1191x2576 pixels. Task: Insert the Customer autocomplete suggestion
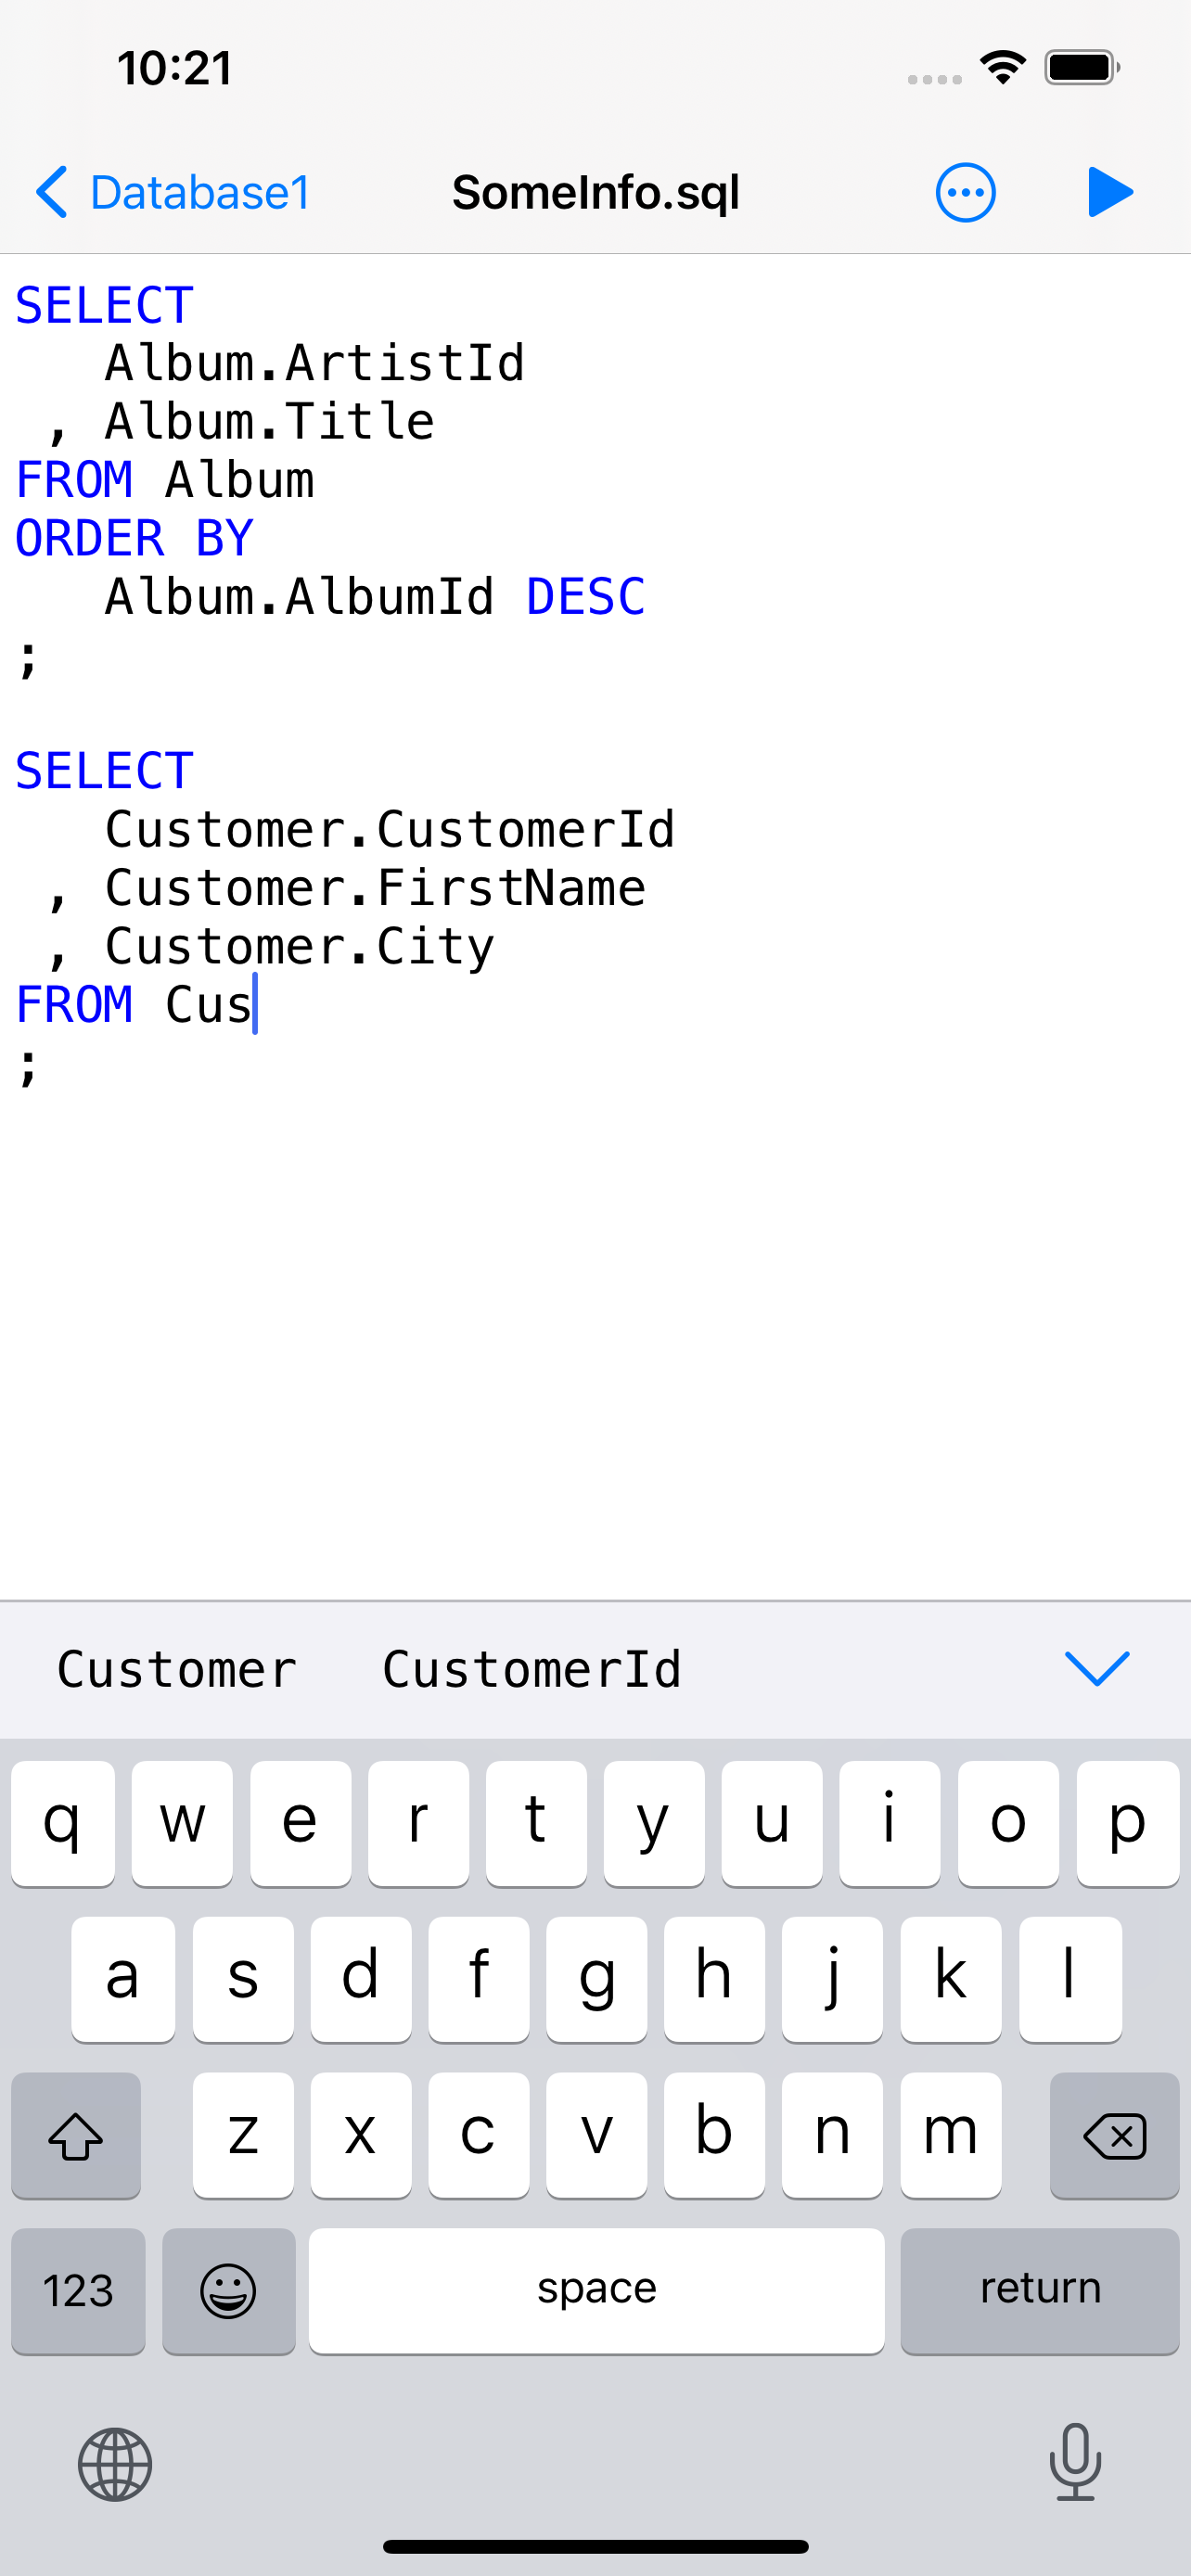(177, 1669)
